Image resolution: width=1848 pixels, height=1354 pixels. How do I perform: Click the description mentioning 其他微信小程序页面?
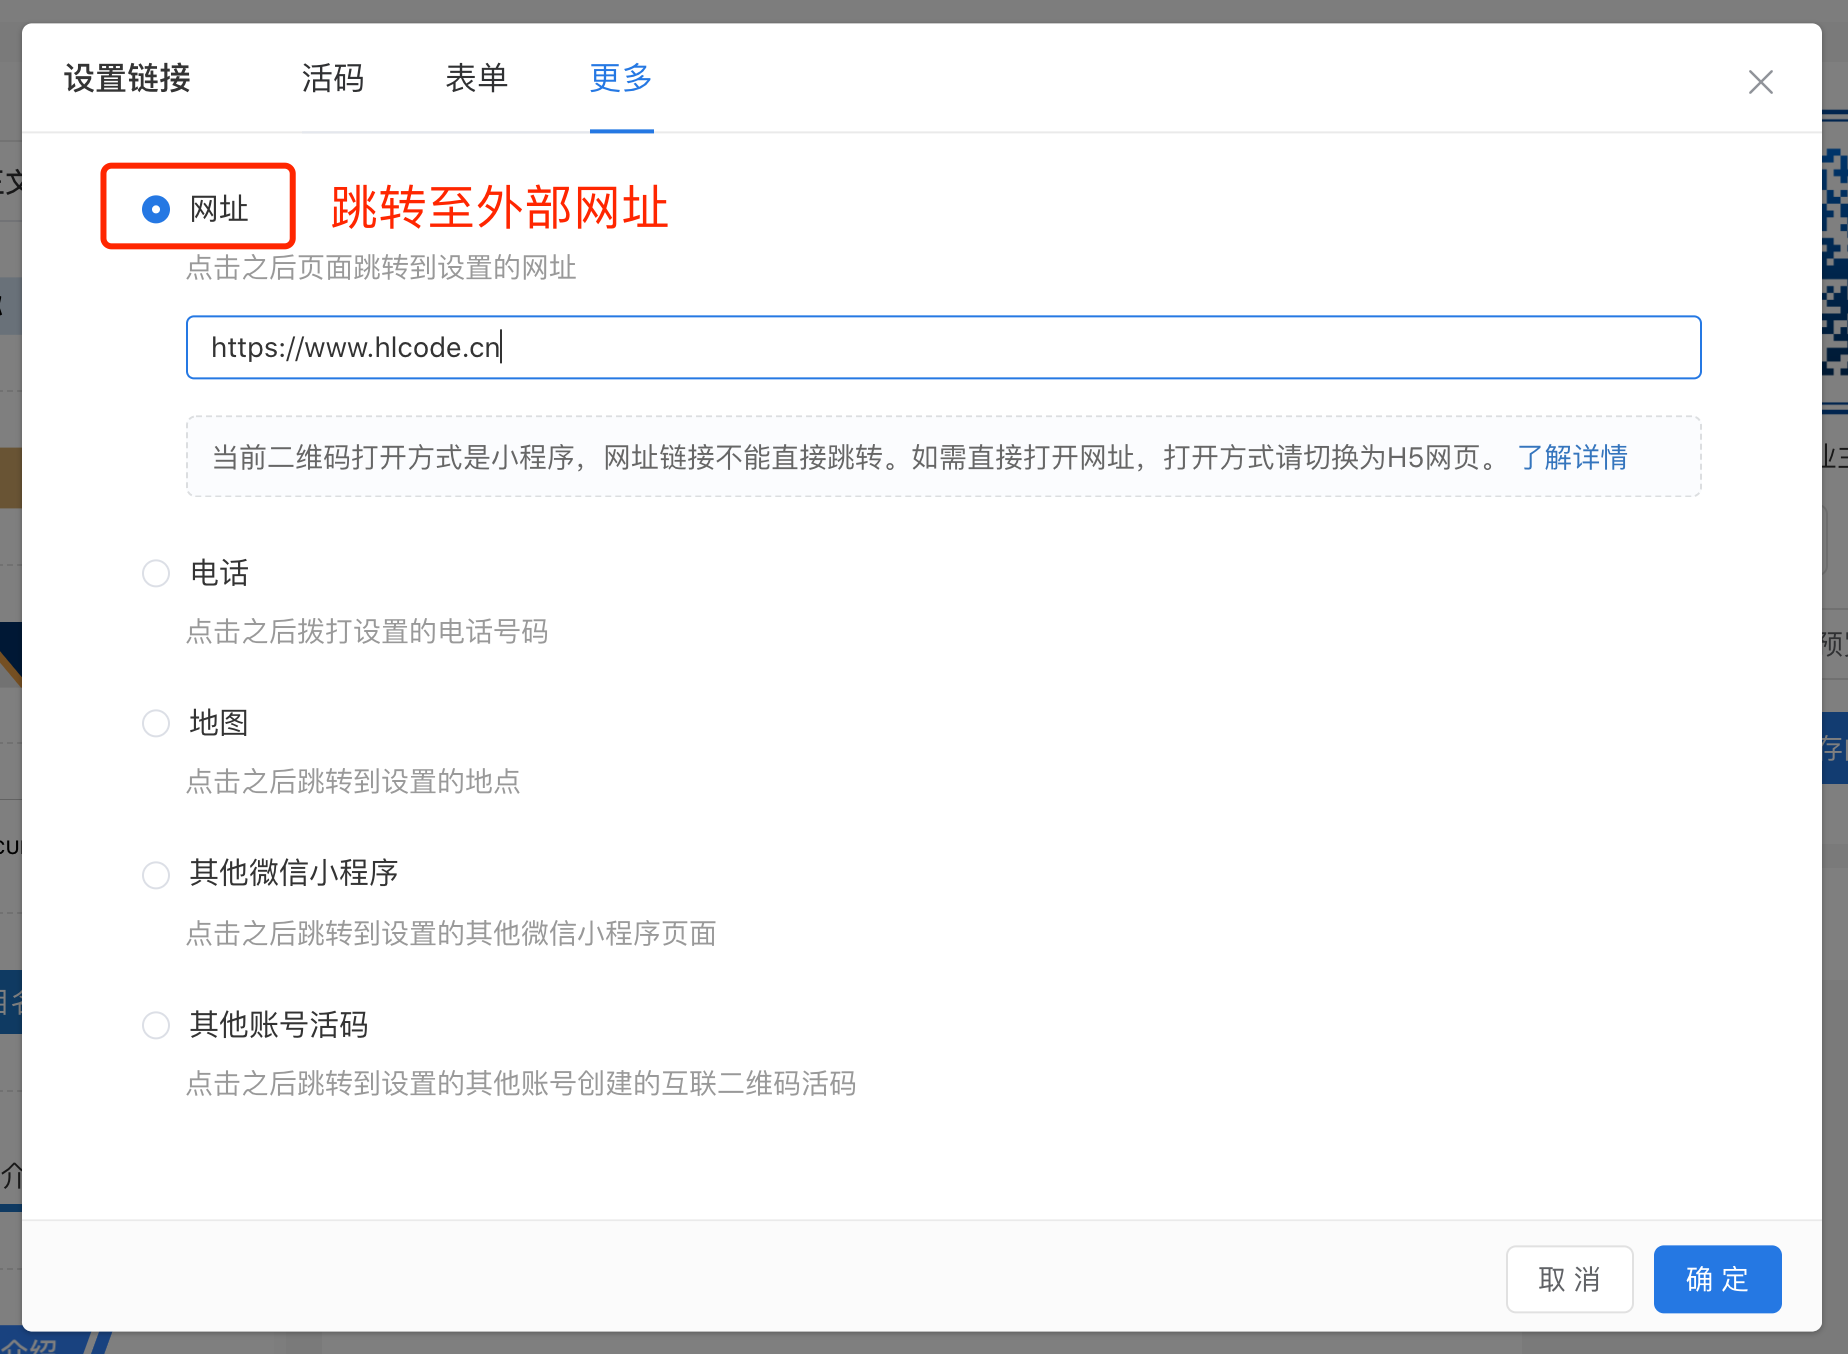451,933
